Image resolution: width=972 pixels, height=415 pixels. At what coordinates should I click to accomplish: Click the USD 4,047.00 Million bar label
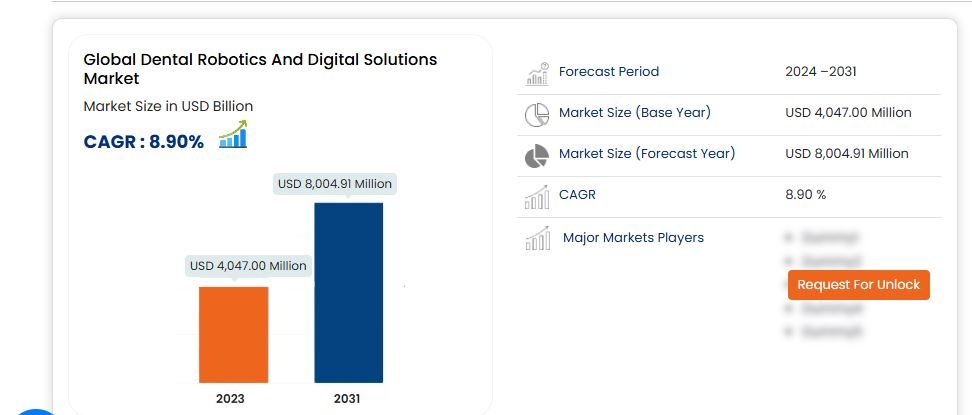tap(248, 266)
